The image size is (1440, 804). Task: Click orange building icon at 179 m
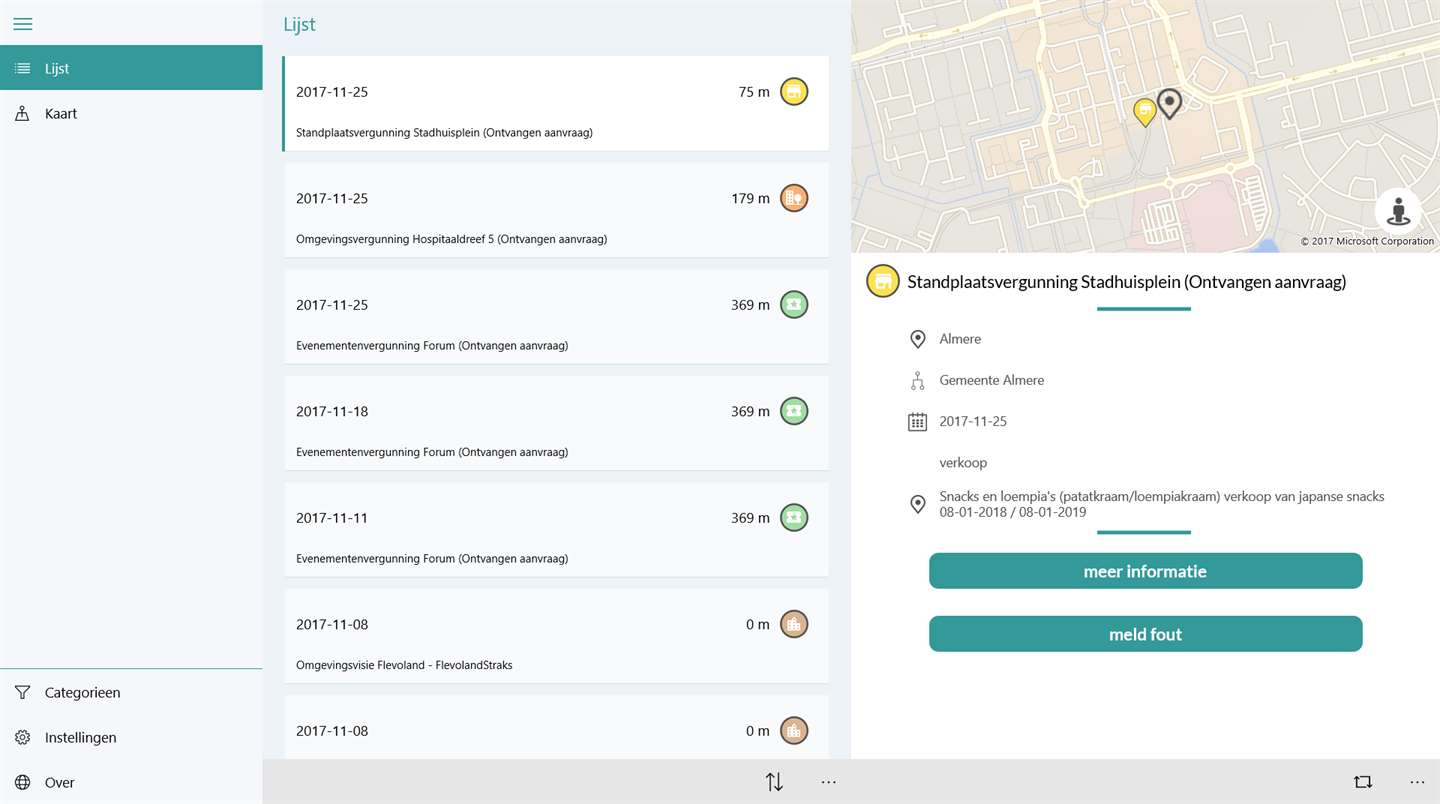[x=794, y=198]
